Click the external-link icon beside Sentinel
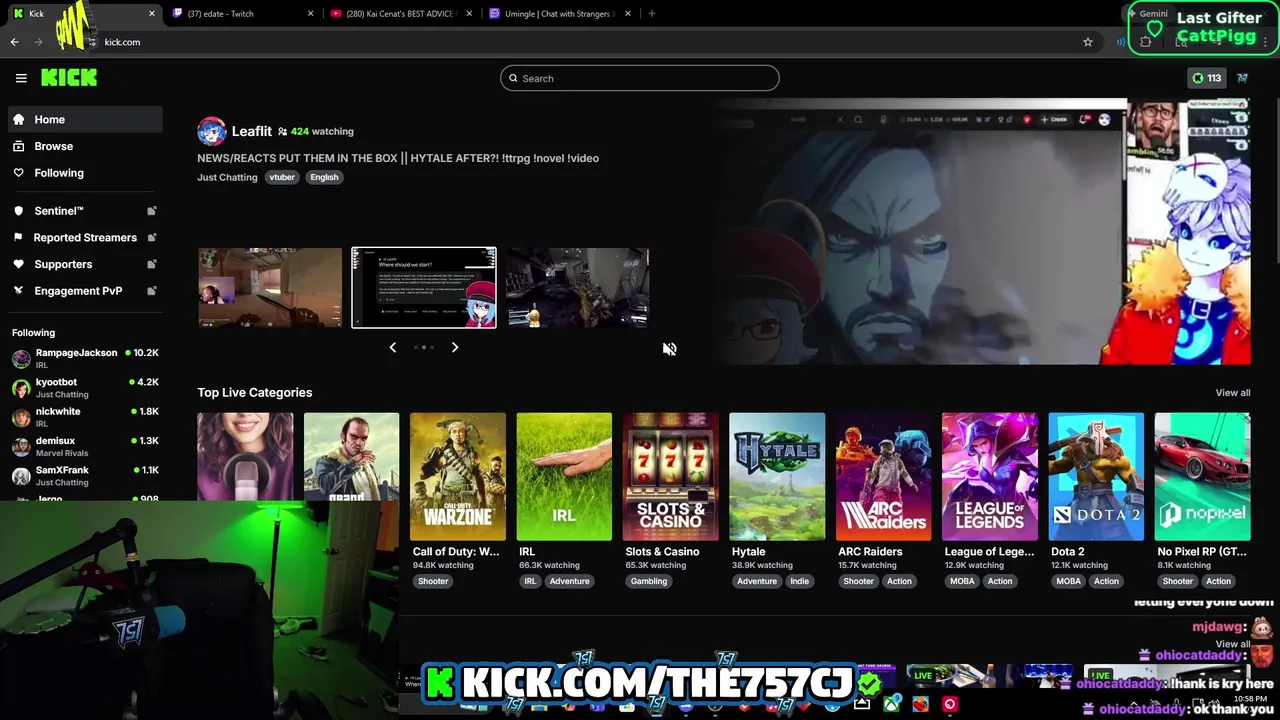The height and width of the screenshot is (720, 1280). [152, 211]
